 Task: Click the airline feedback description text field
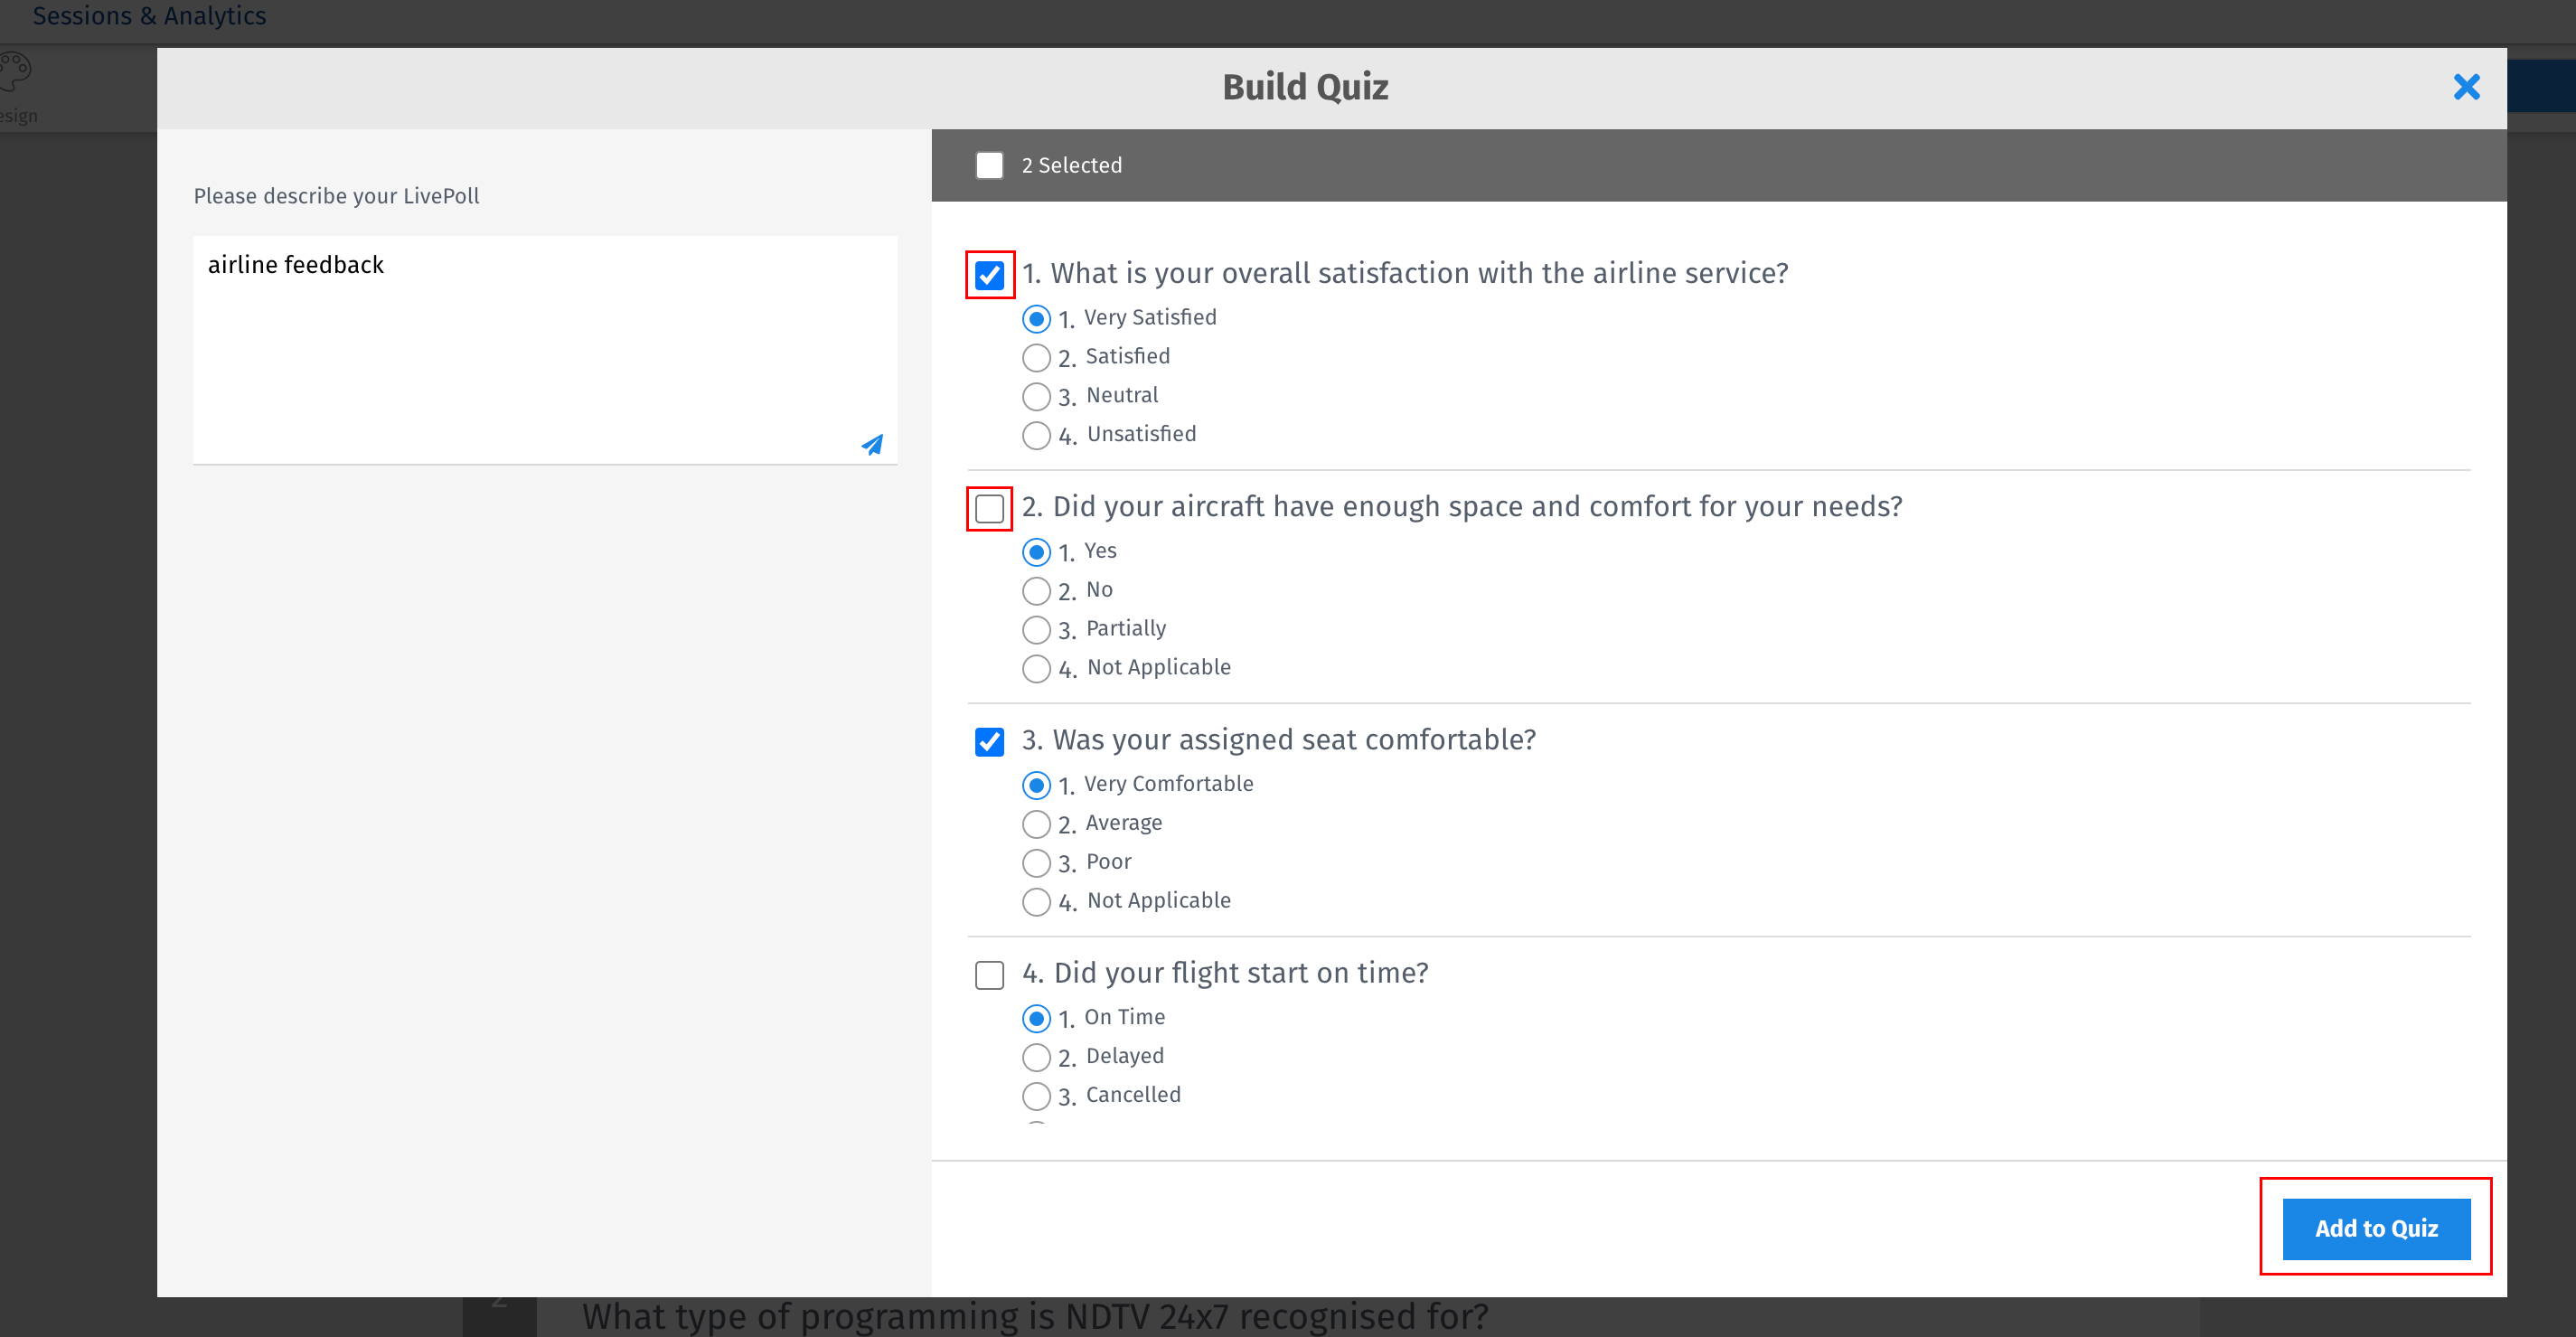[x=544, y=340]
